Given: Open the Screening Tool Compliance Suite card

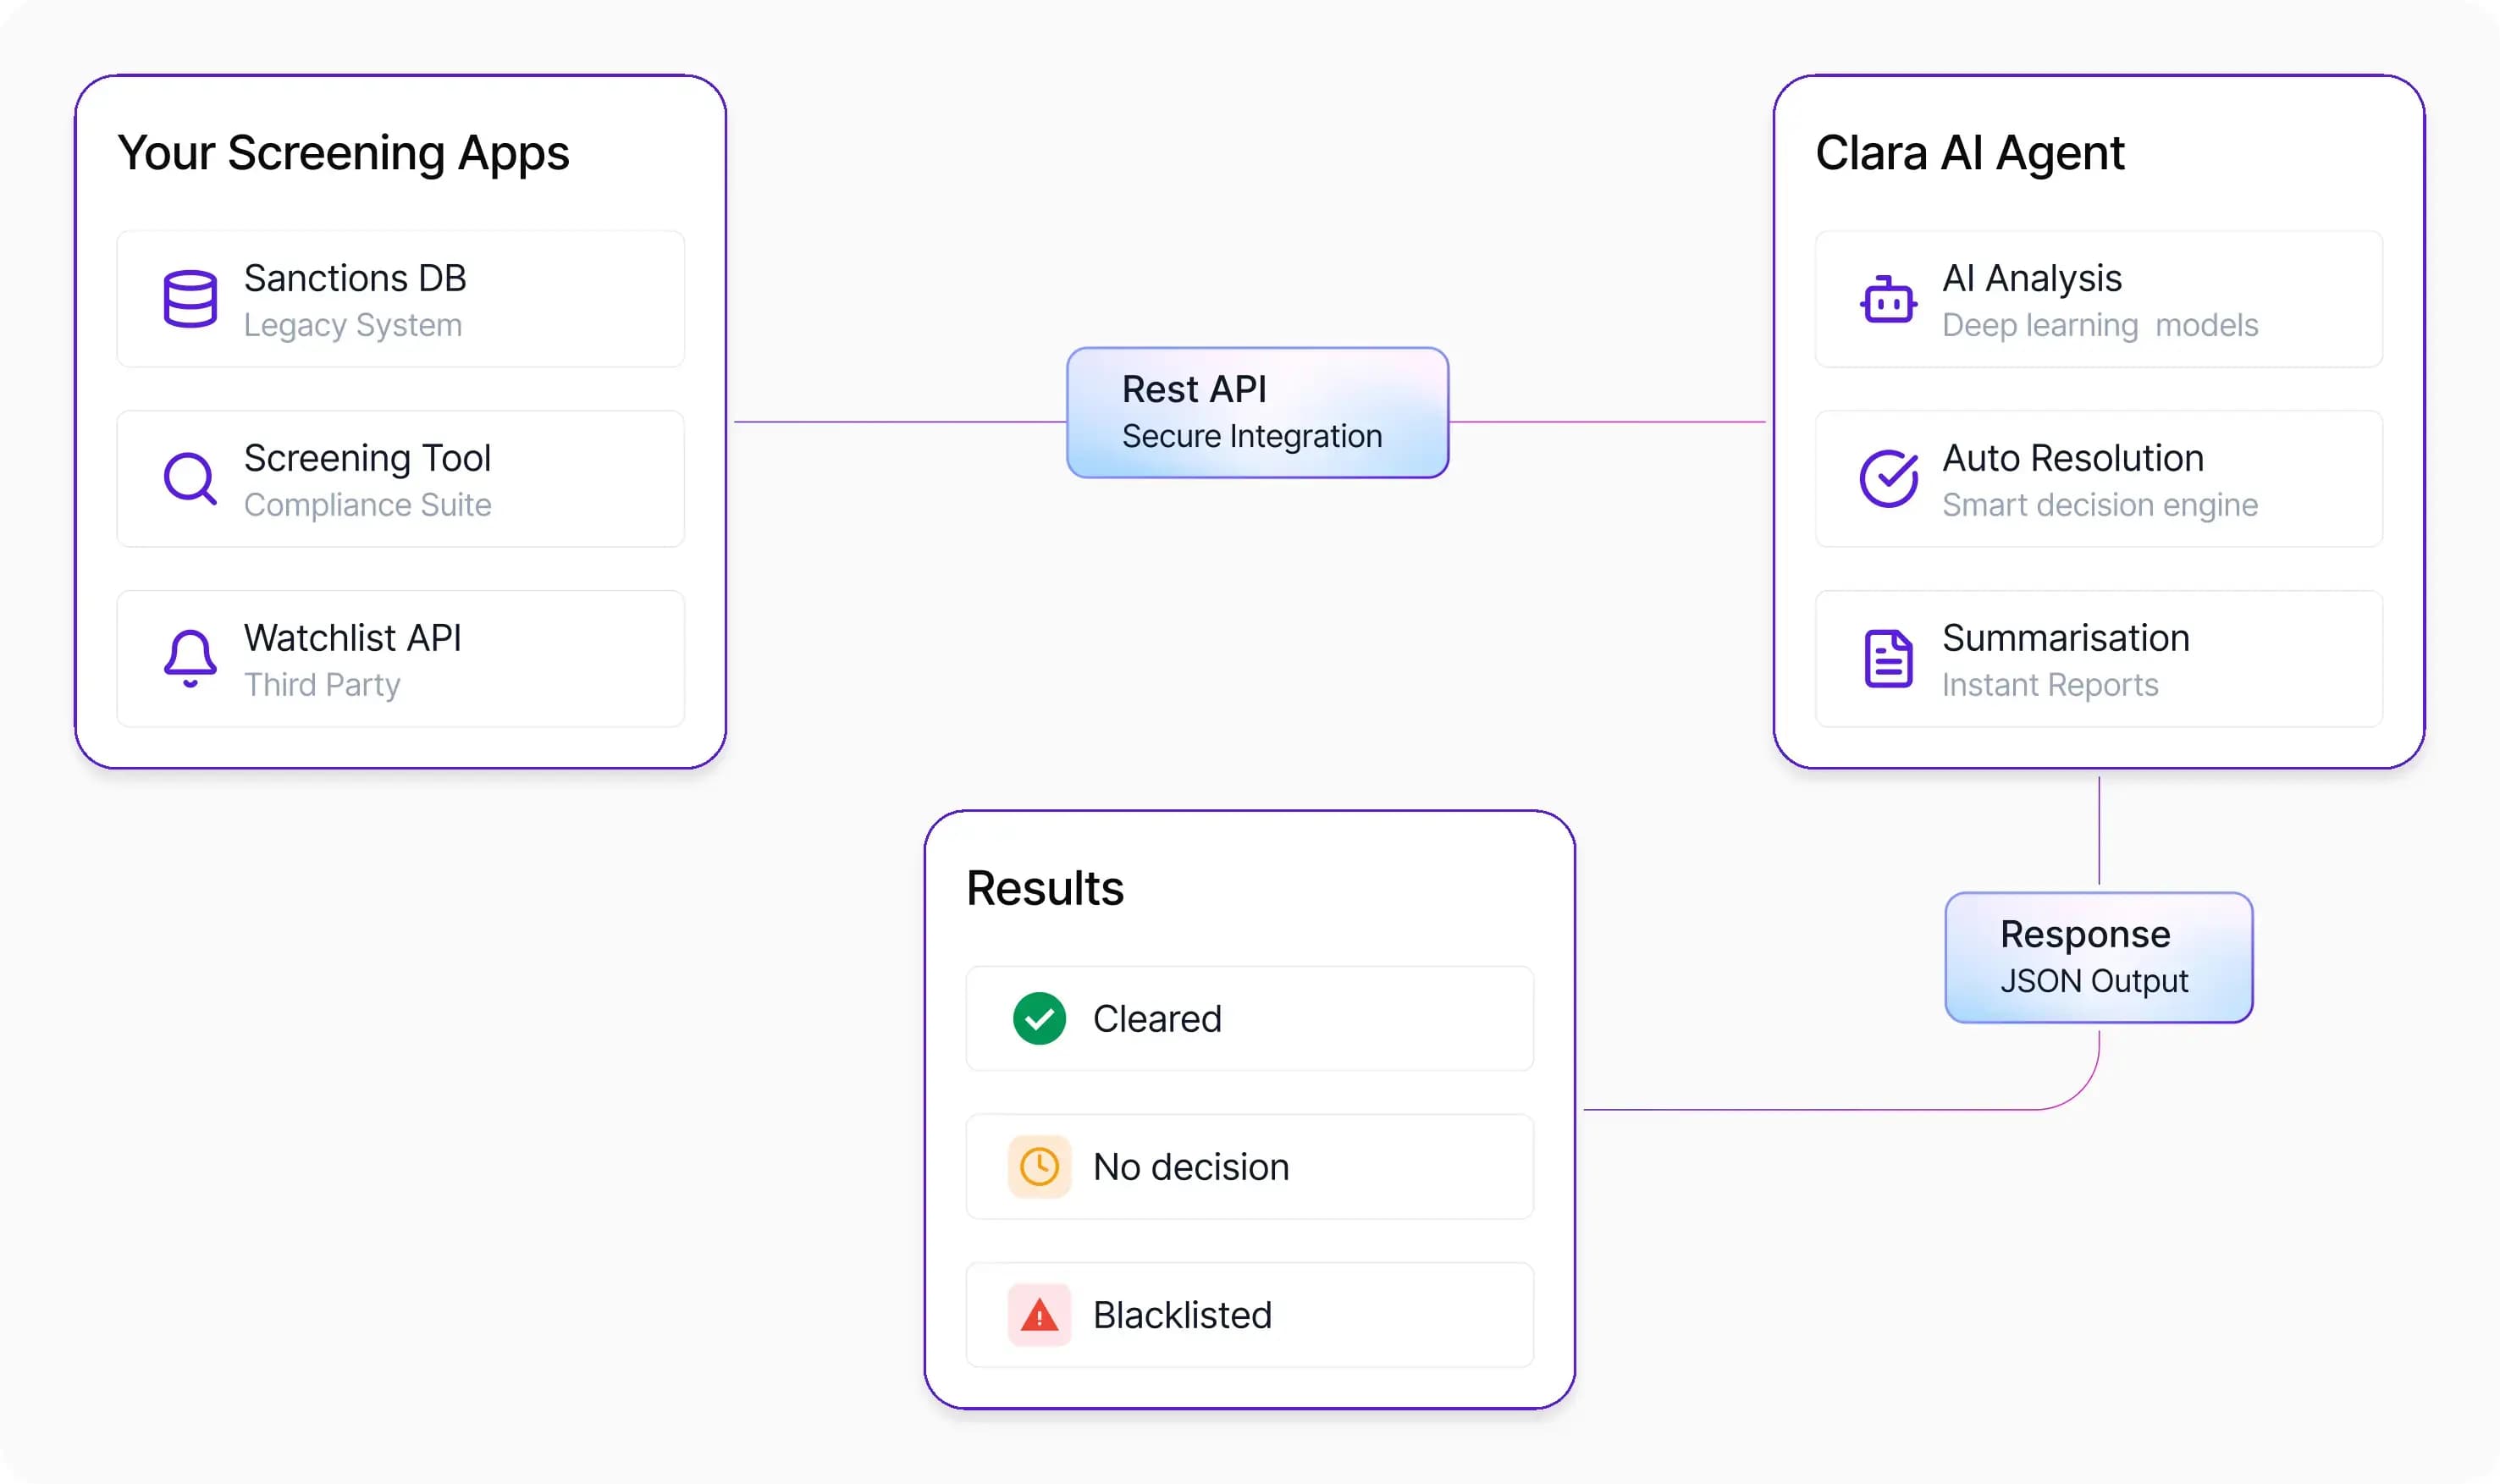Looking at the screenshot, I should 400,479.
